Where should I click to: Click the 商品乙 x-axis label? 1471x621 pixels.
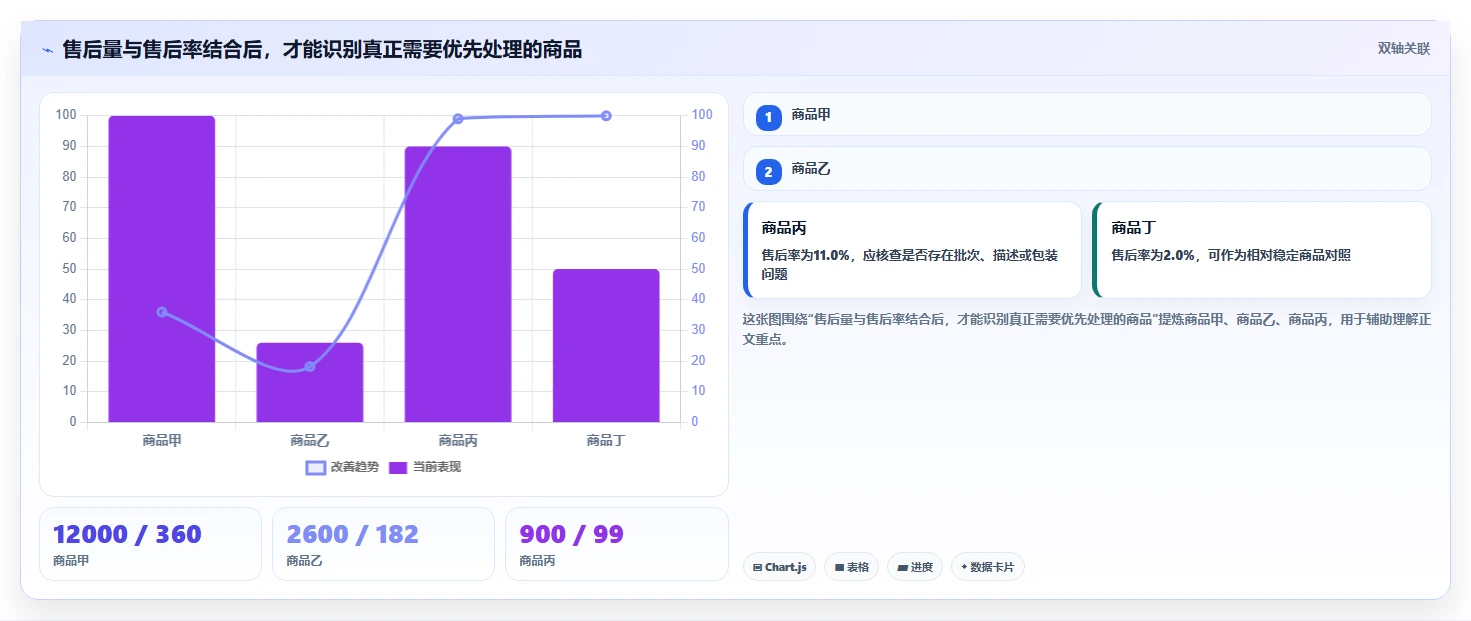[x=310, y=440]
